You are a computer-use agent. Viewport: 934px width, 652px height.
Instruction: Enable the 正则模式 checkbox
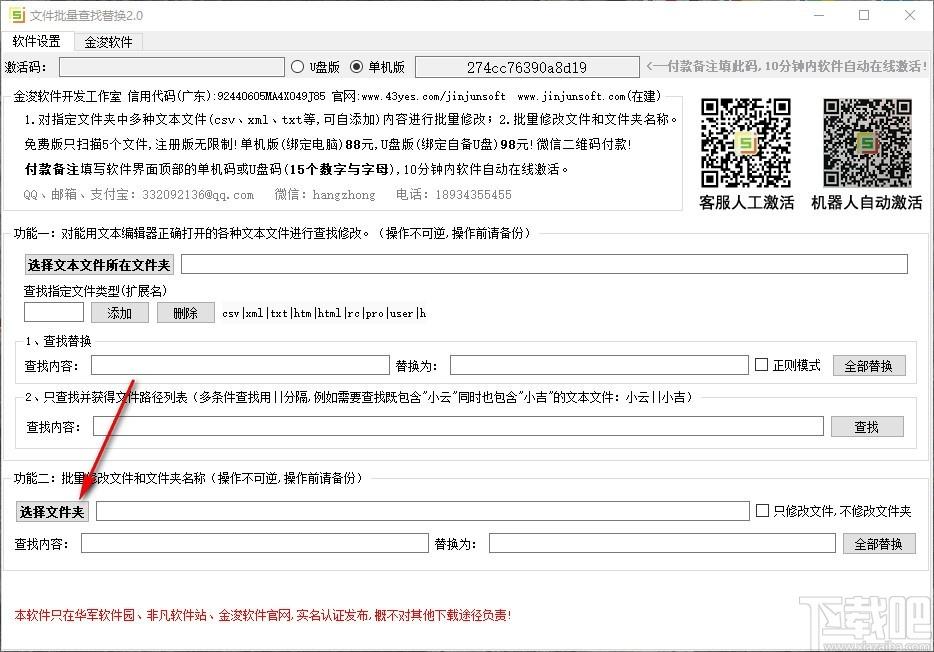tap(761, 365)
